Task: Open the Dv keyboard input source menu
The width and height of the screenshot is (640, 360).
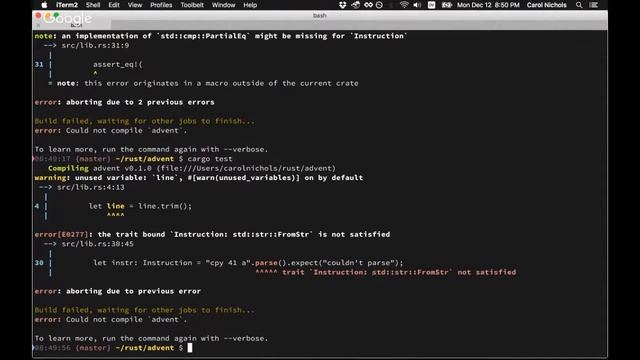Action: coord(431,5)
